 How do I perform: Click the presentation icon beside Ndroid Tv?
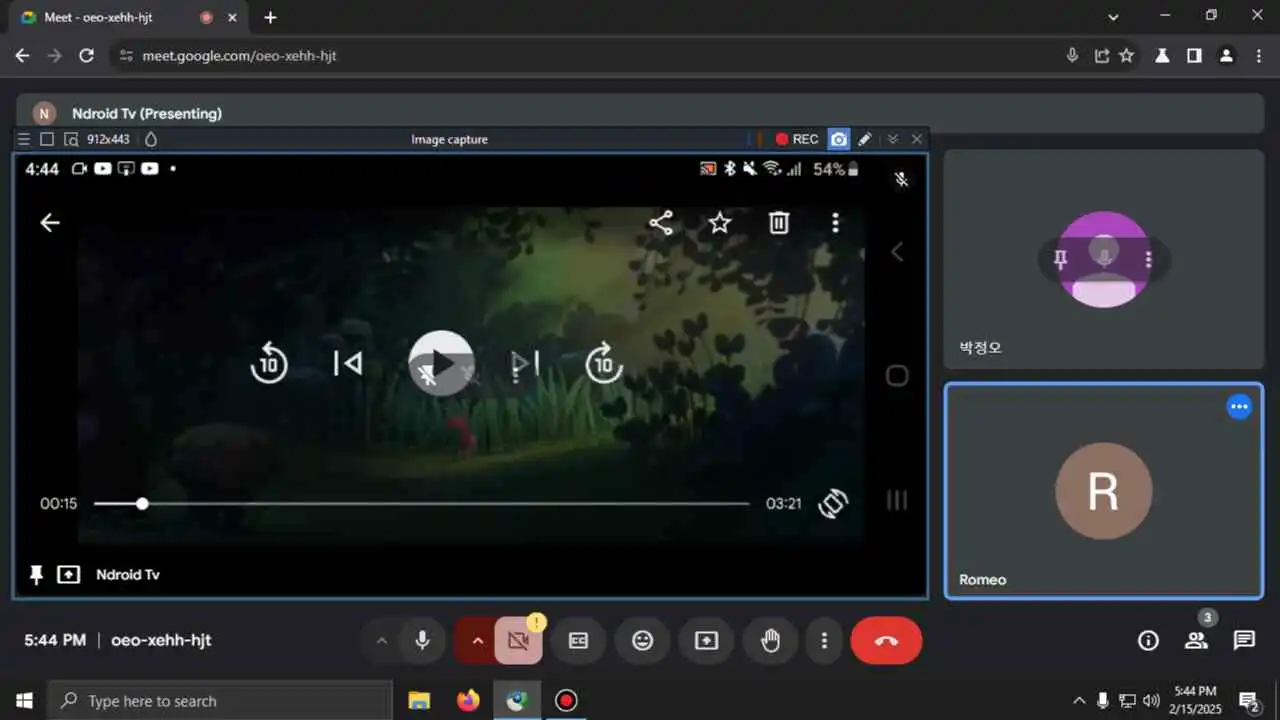pyautogui.click(x=68, y=575)
